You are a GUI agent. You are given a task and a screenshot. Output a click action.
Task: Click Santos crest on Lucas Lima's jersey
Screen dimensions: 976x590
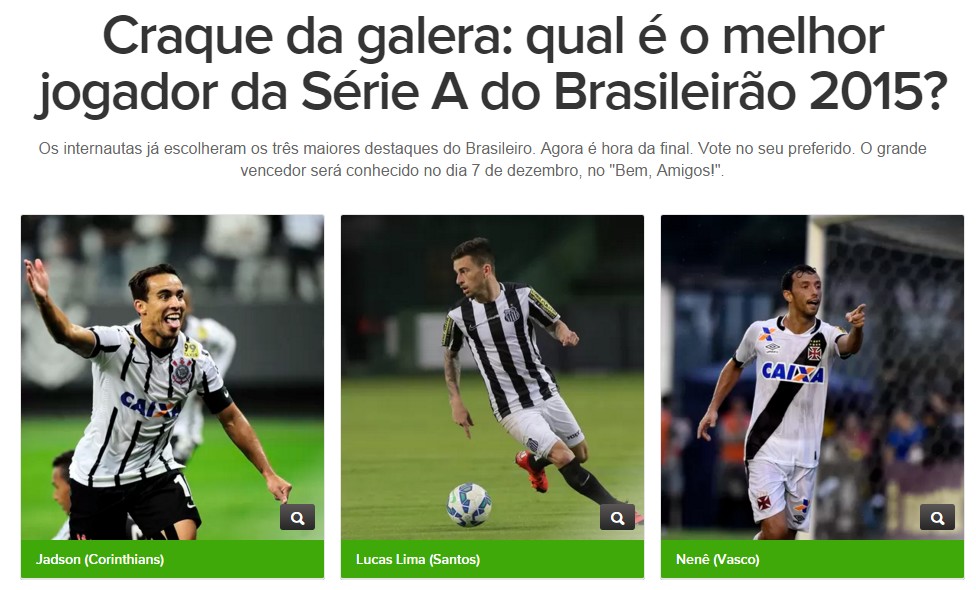coord(512,314)
